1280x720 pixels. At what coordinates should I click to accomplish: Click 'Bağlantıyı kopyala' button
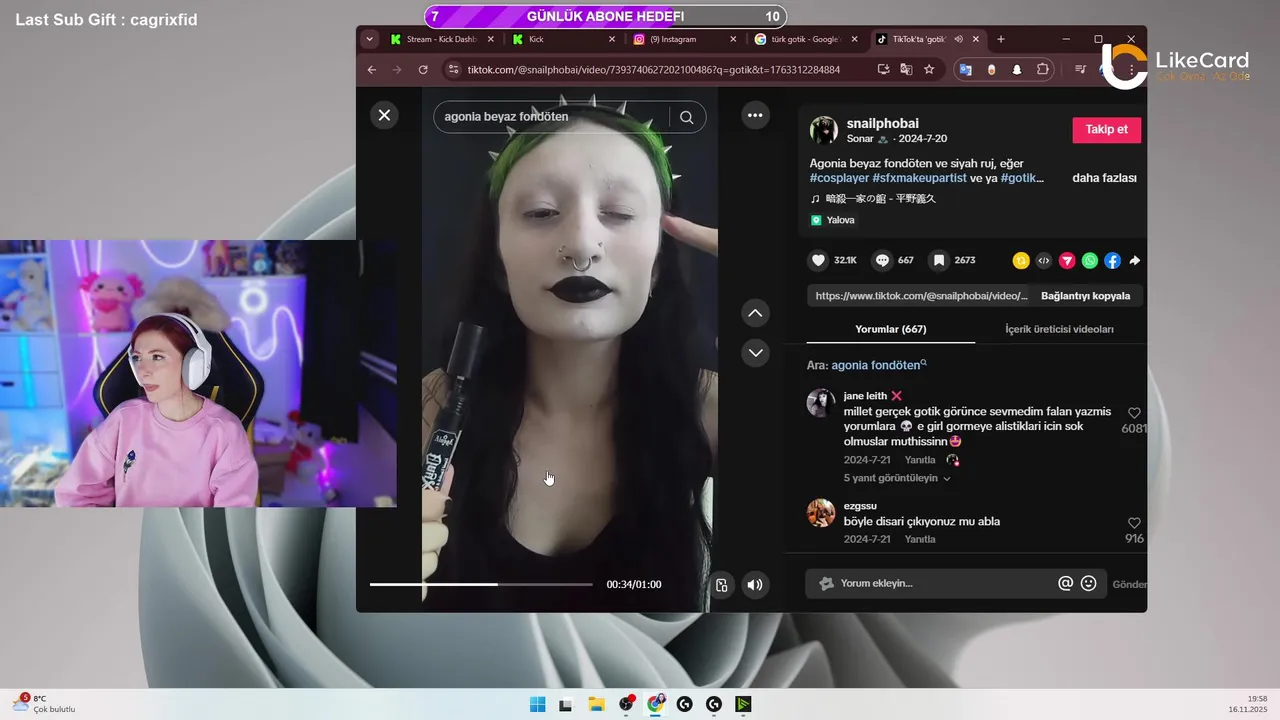click(x=1085, y=296)
